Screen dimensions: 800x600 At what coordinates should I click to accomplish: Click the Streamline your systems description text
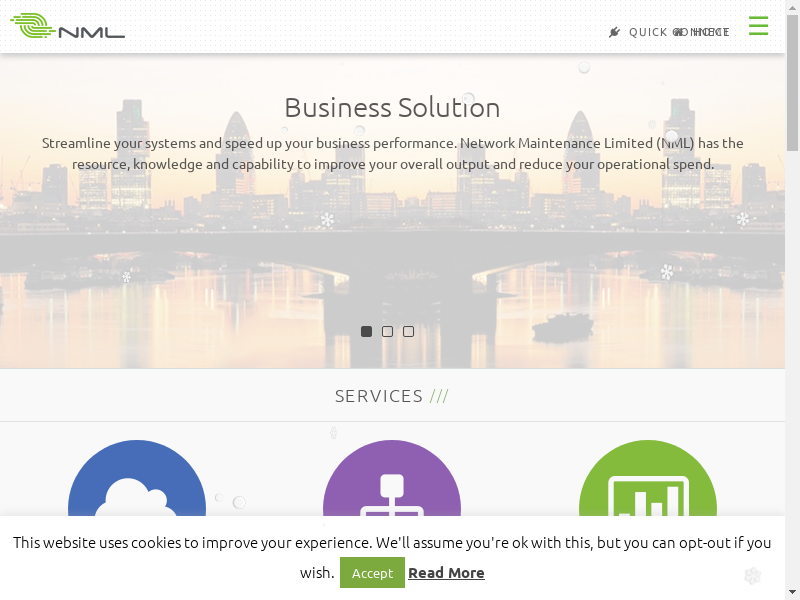tap(392, 154)
